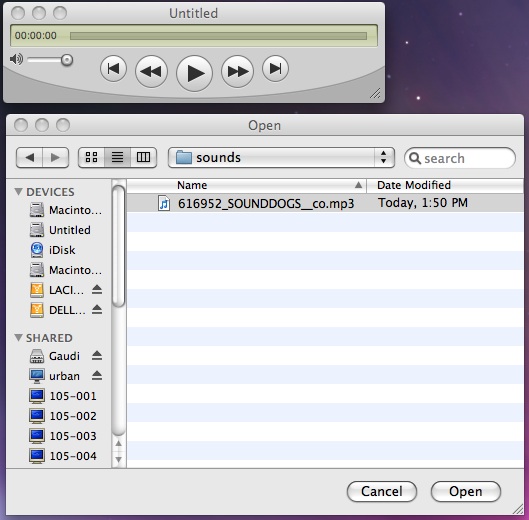This screenshot has width=529, height=520.
Task: Mute using the speaker volume icon
Action: coord(16,59)
